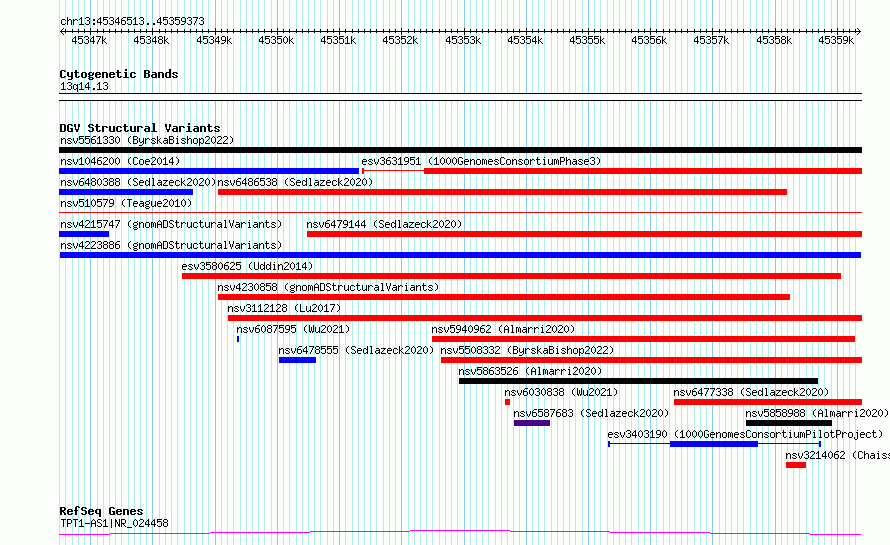890x545 pixels.
Task: Click the DGV Structural Variants track title
Action: coord(140,128)
